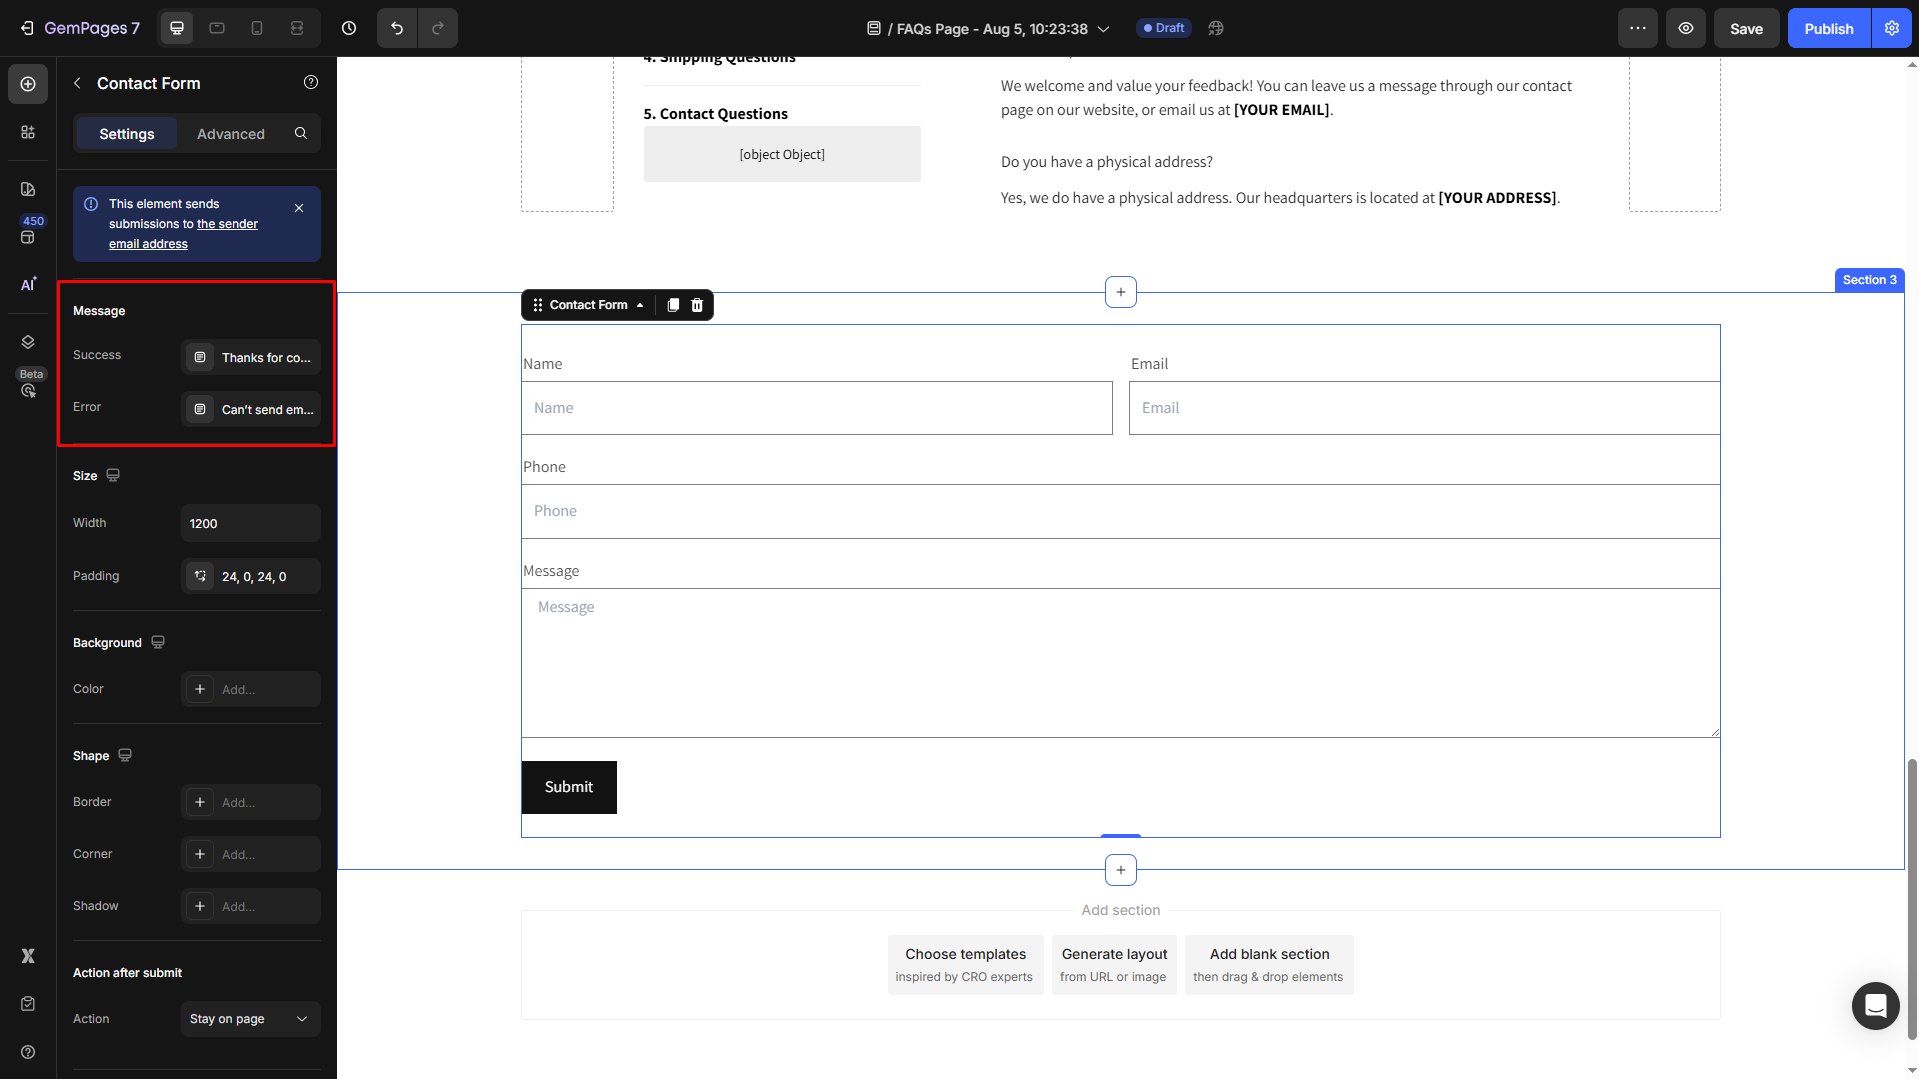Select the Settings tab
Viewport: 1919px width, 1079px height.
(x=127, y=134)
